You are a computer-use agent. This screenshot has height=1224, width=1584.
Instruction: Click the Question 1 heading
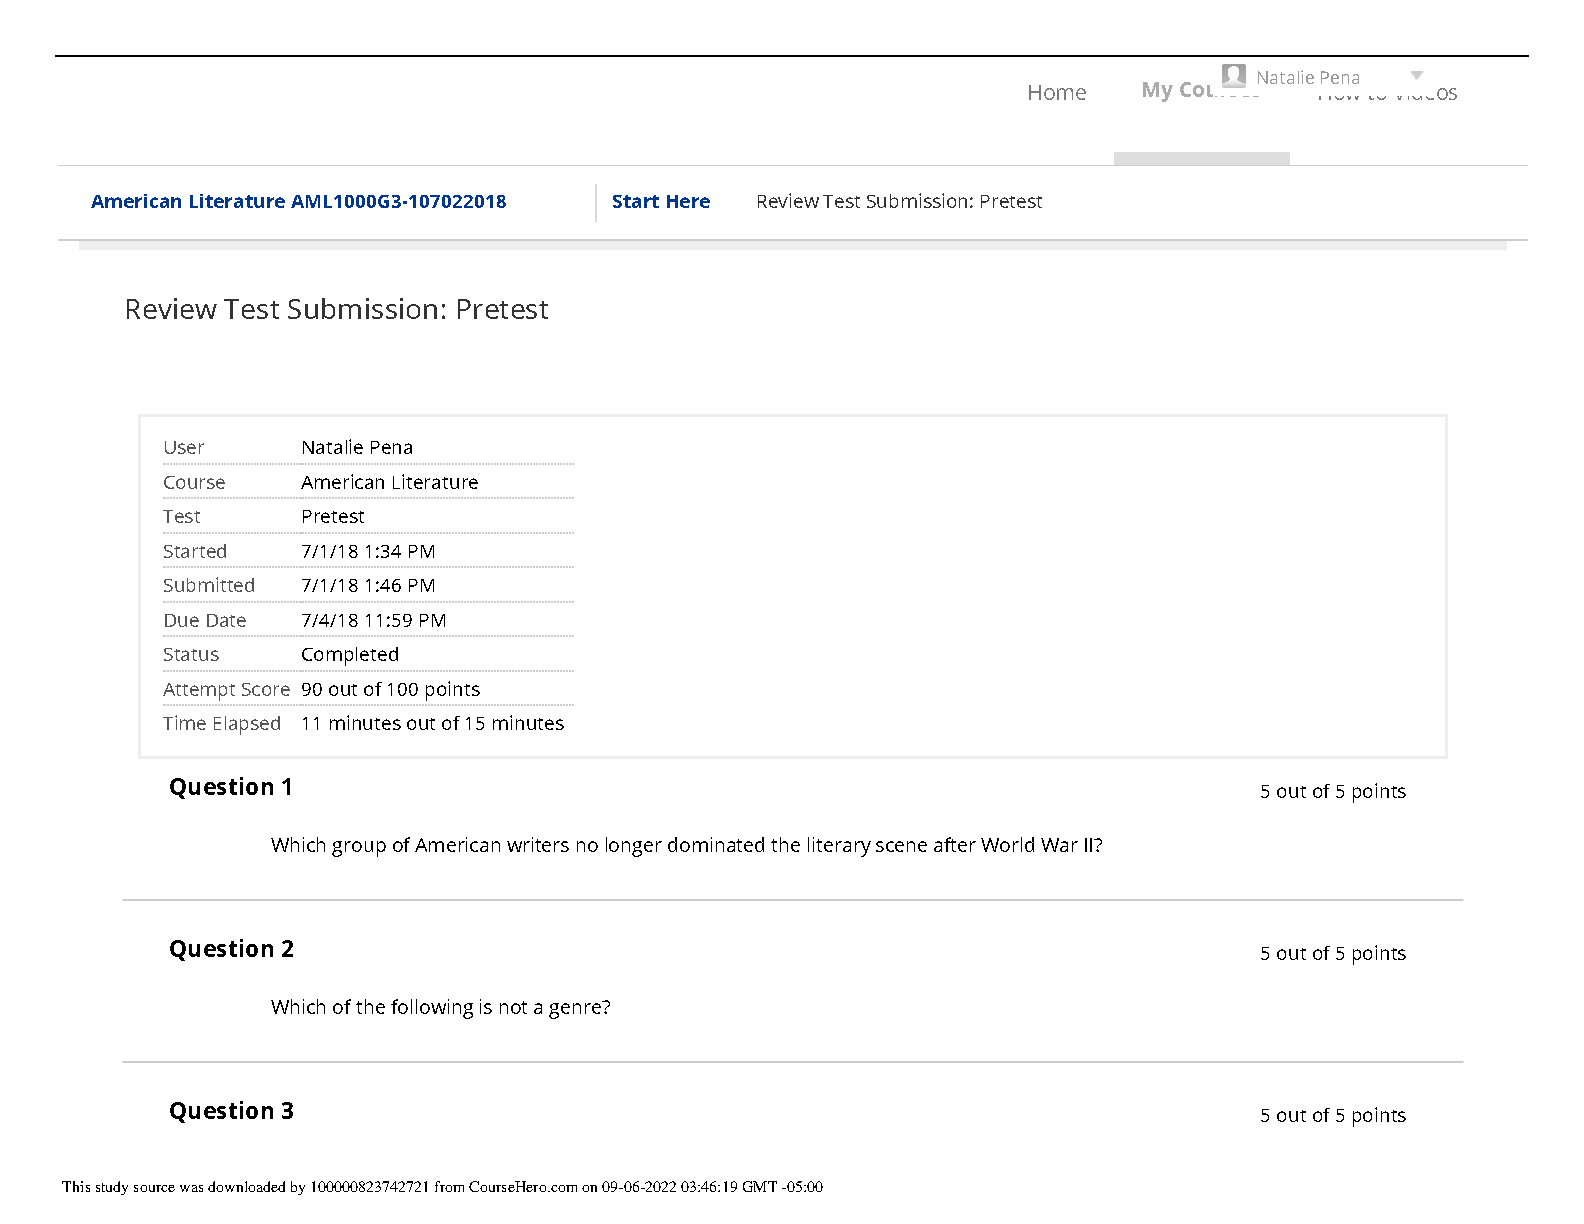point(231,788)
